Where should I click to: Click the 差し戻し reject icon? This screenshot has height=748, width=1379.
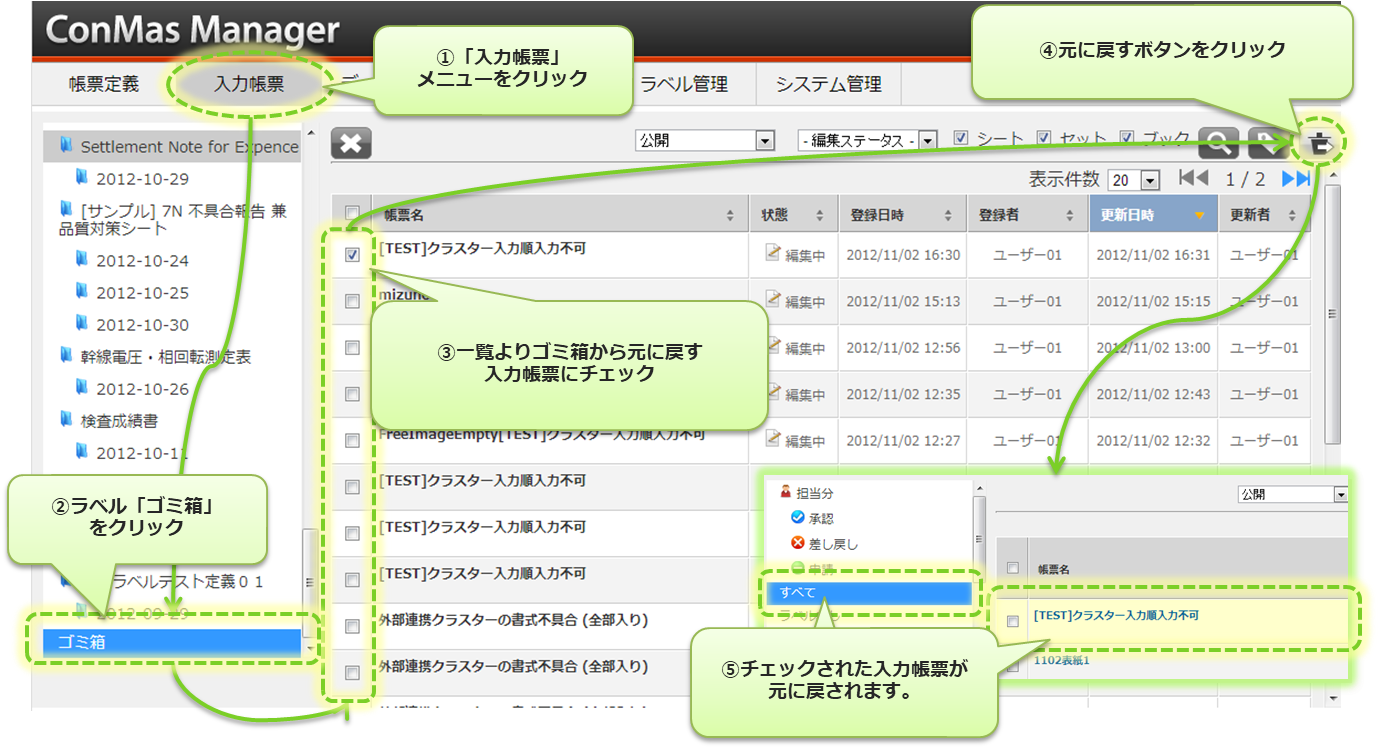797,544
